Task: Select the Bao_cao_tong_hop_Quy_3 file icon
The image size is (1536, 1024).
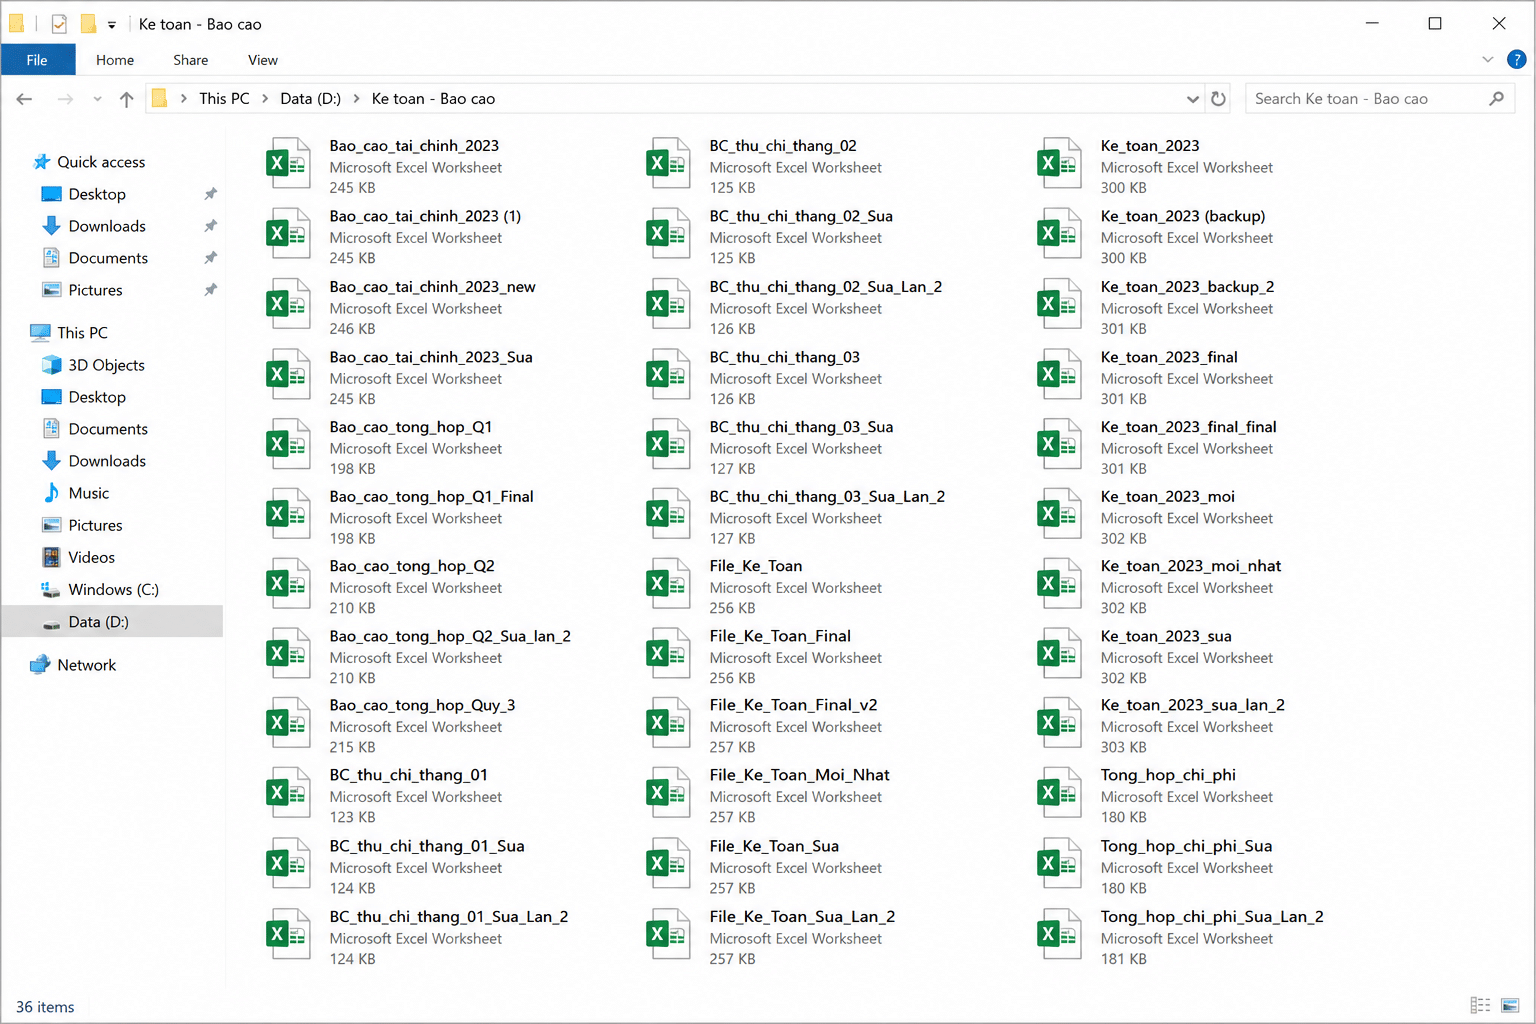Action: (x=288, y=724)
